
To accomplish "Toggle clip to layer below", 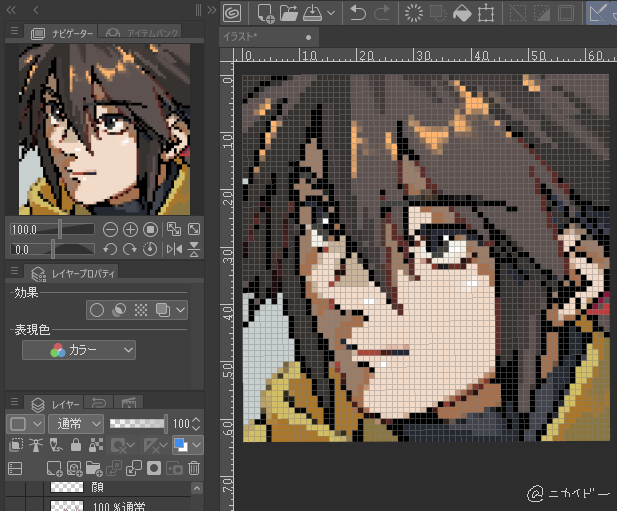I will coord(16,445).
